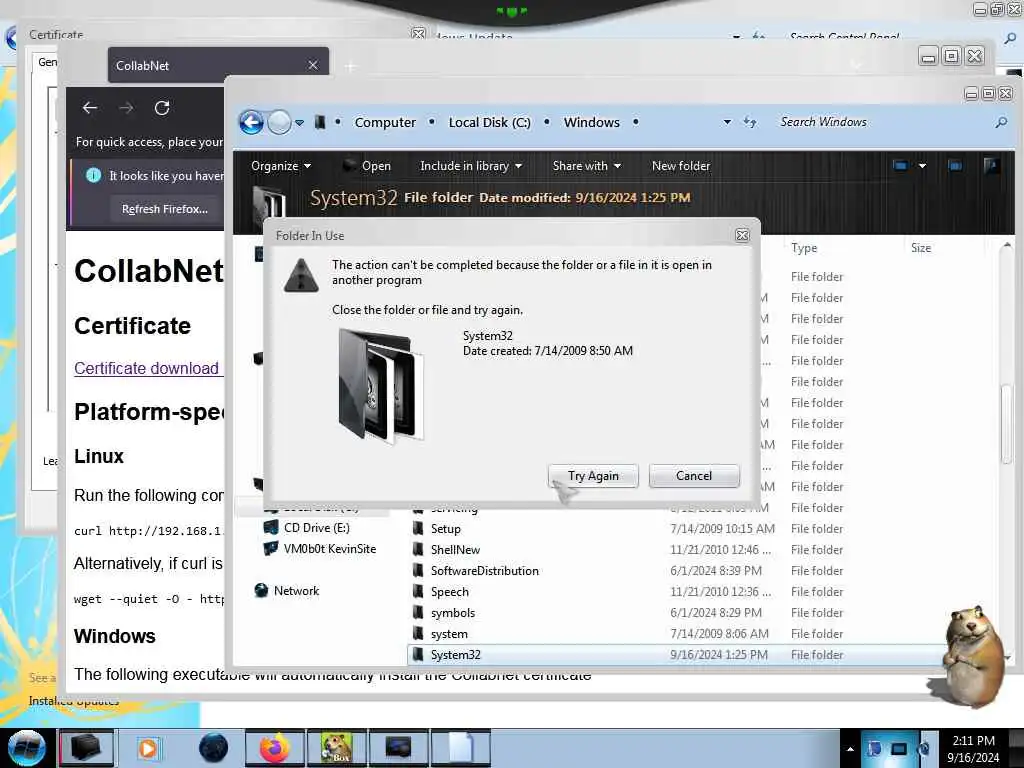Change view icon in Explorer toolbar

900,166
